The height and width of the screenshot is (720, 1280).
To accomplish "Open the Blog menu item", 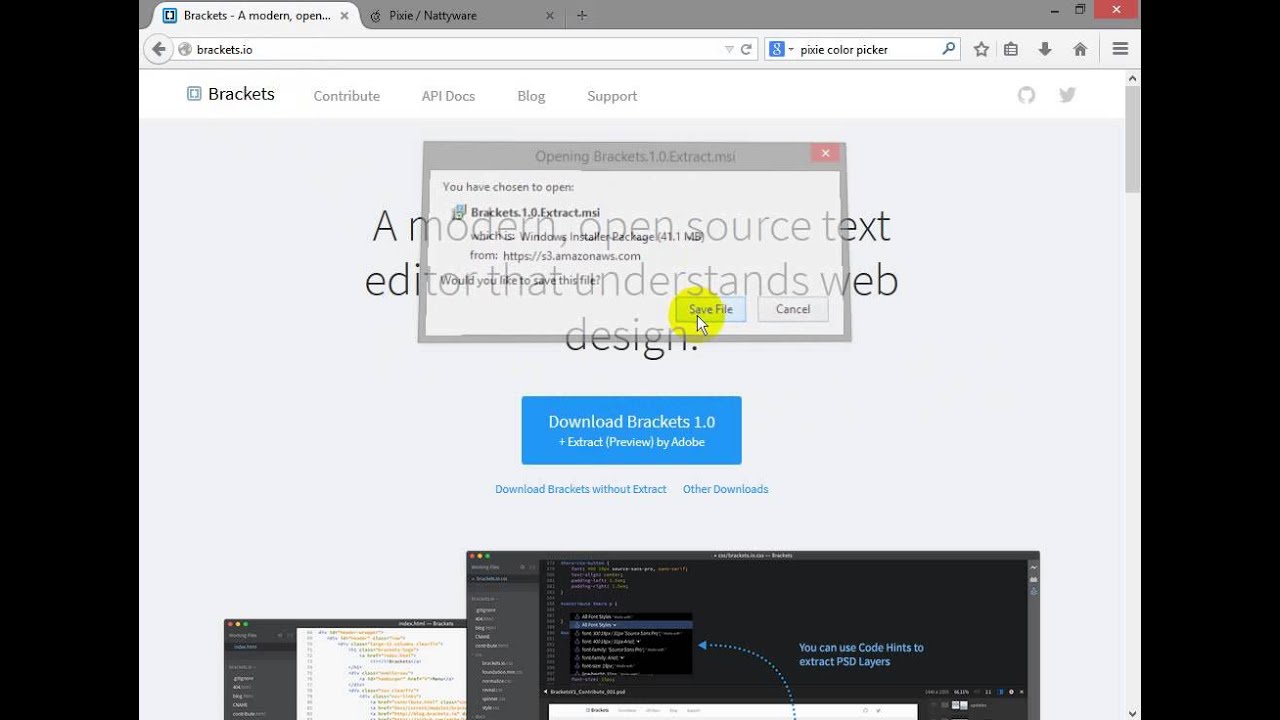I will 531,96.
